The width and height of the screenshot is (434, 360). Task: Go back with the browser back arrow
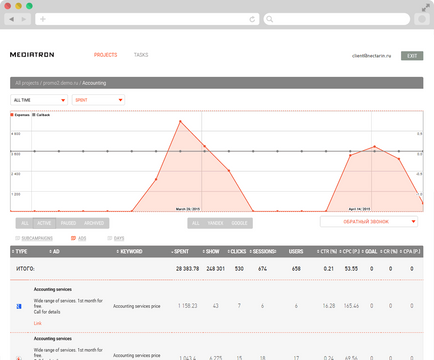[12, 19]
